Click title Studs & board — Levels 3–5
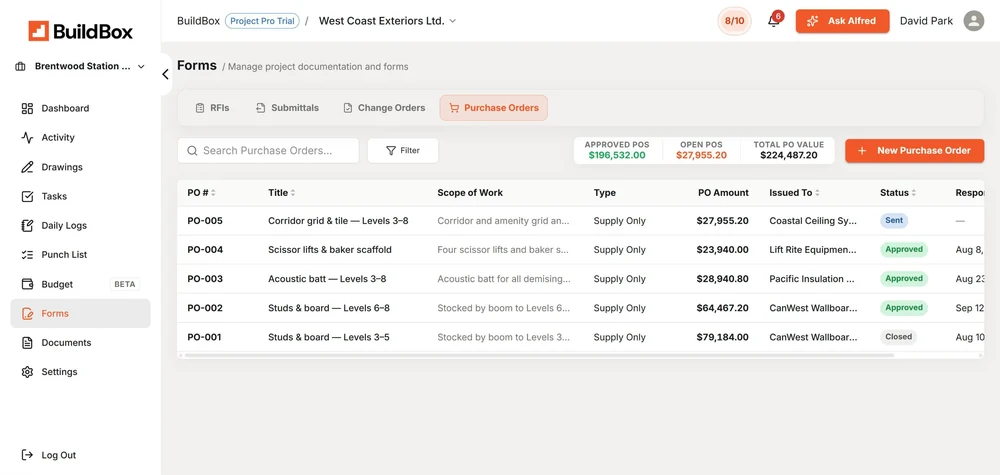The image size is (1000, 475). click(x=328, y=337)
